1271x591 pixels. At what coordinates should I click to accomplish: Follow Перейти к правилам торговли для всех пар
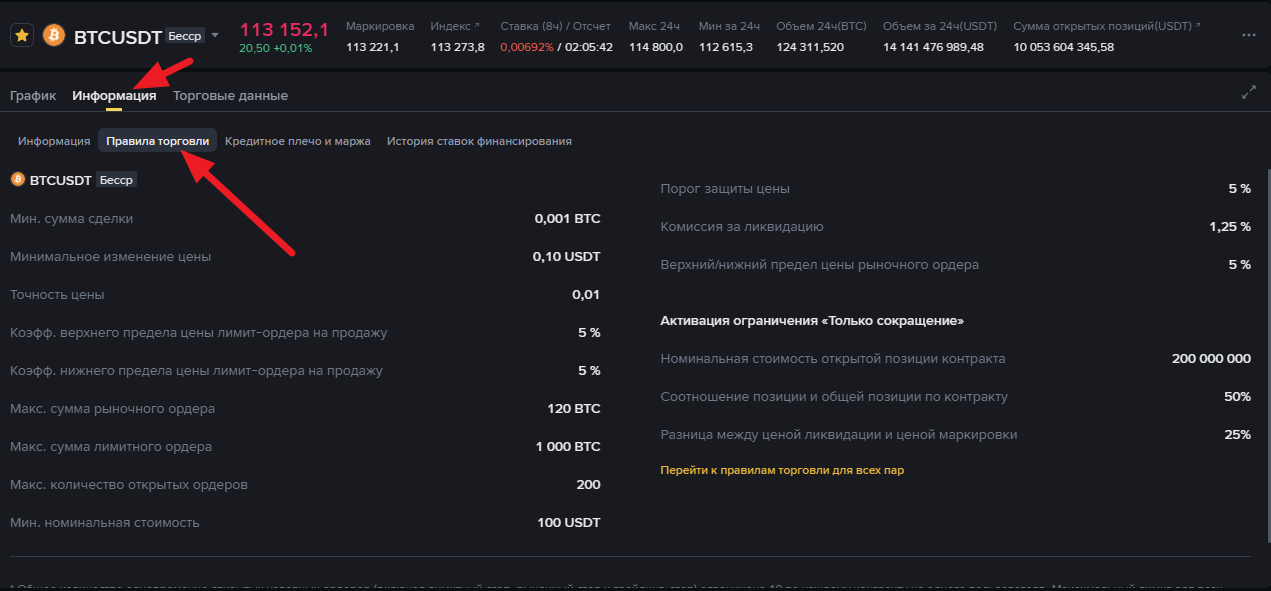[782, 470]
